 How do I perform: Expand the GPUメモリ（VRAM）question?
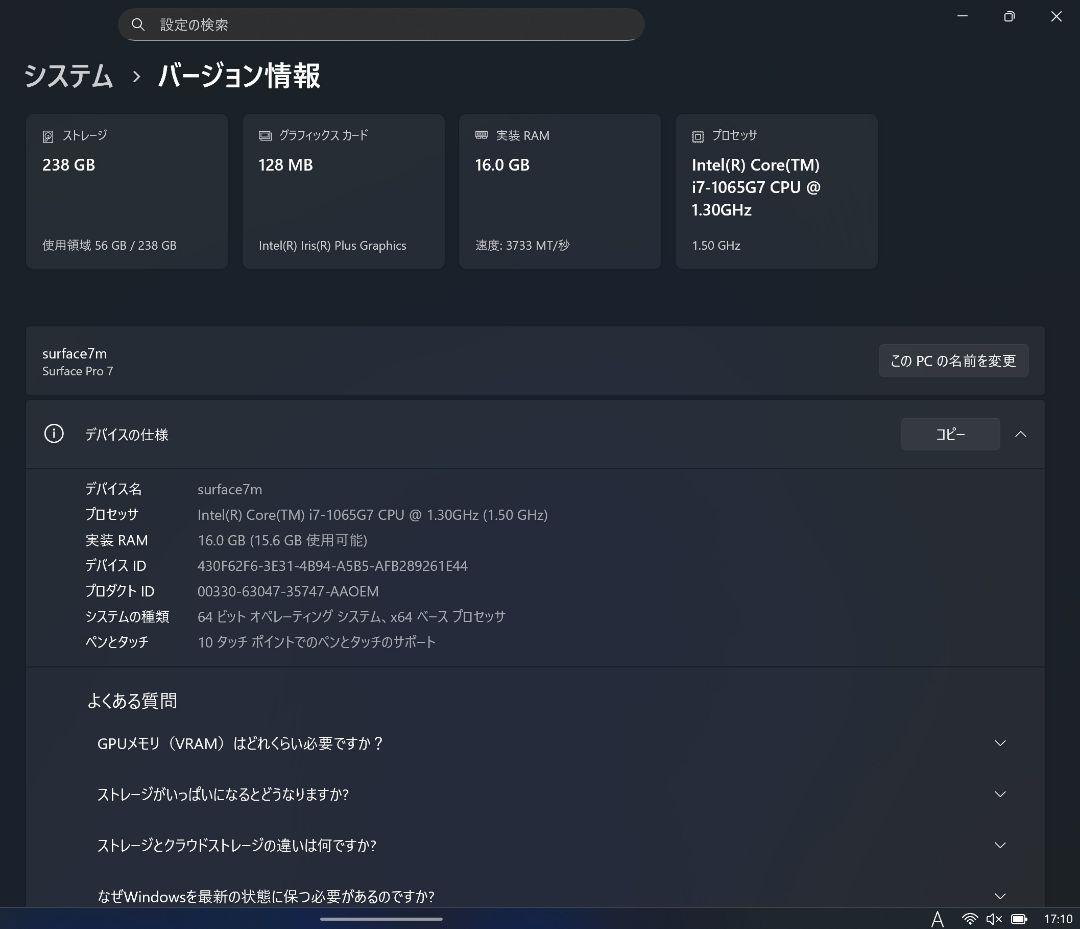[1000, 743]
